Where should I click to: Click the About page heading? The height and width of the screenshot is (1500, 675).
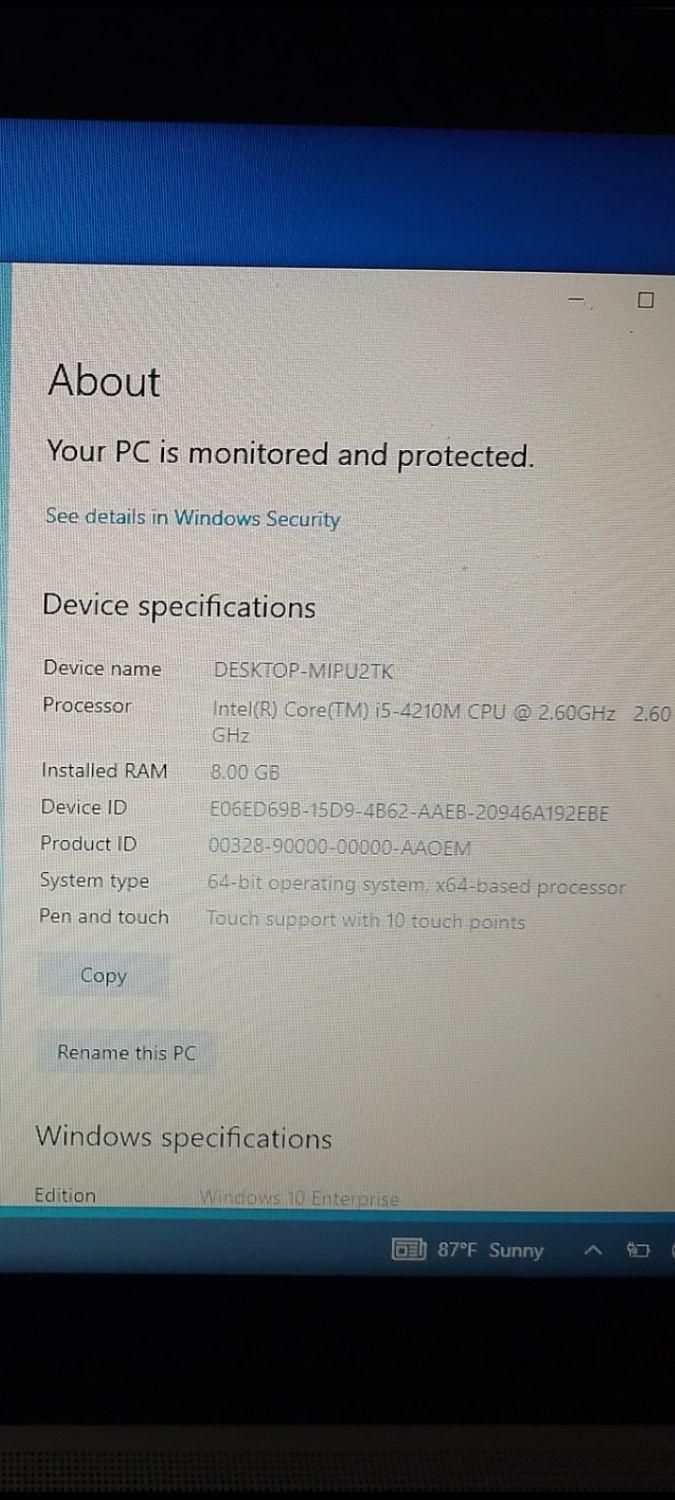click(x=104, y=381)
